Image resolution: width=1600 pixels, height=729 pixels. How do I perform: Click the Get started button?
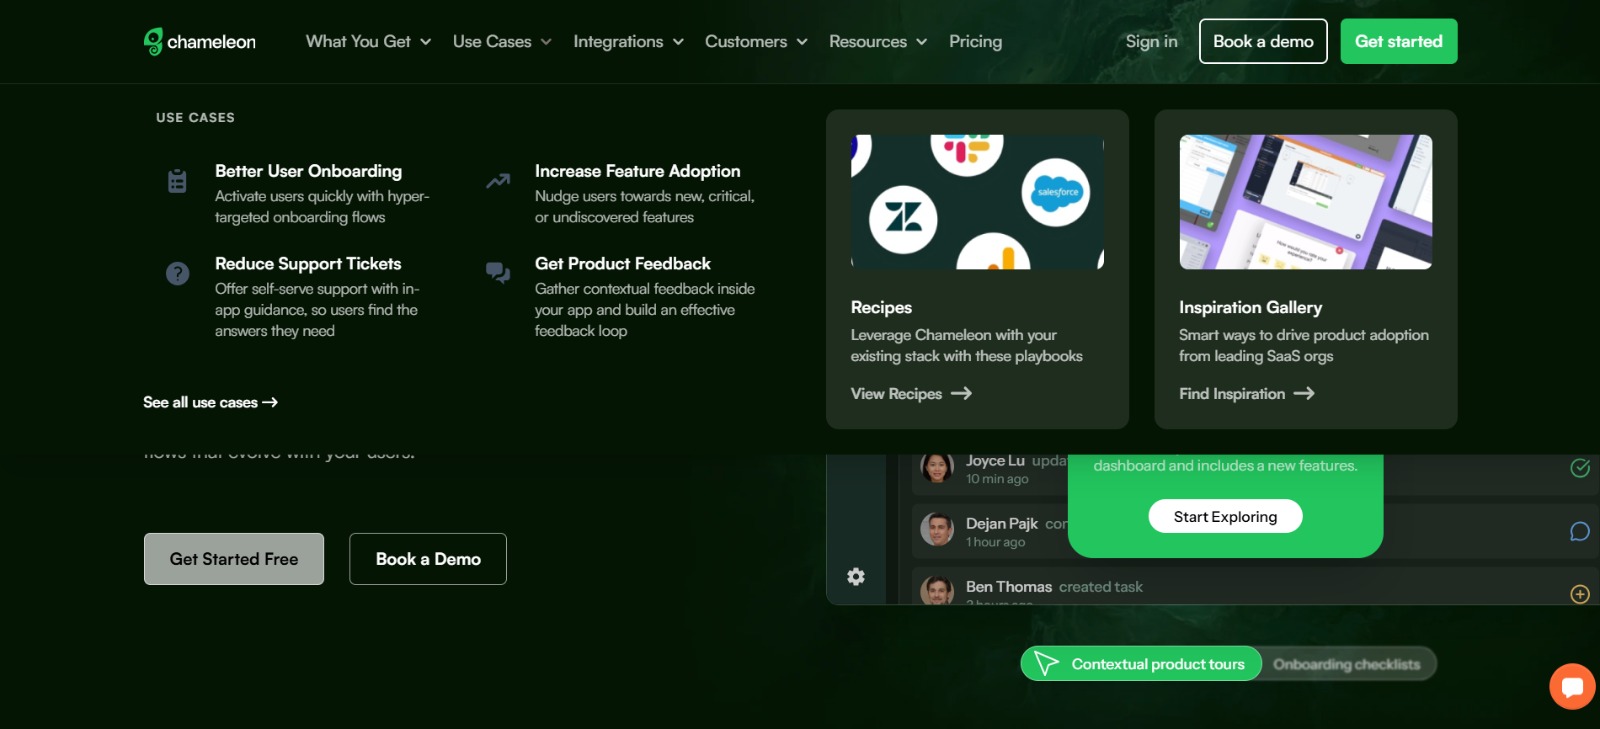click(x=1398, y=41)
